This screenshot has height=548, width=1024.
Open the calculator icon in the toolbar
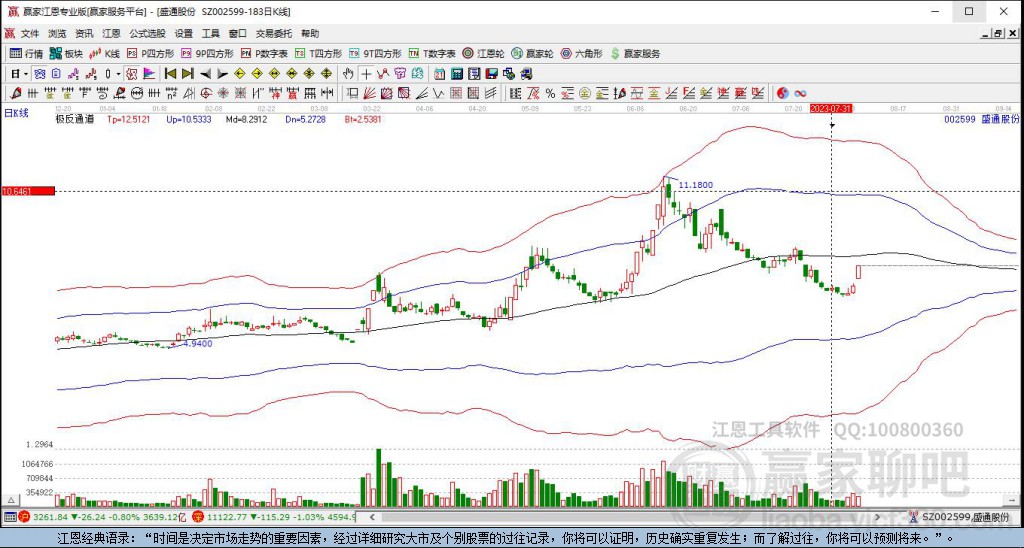[x=456, y=74]
